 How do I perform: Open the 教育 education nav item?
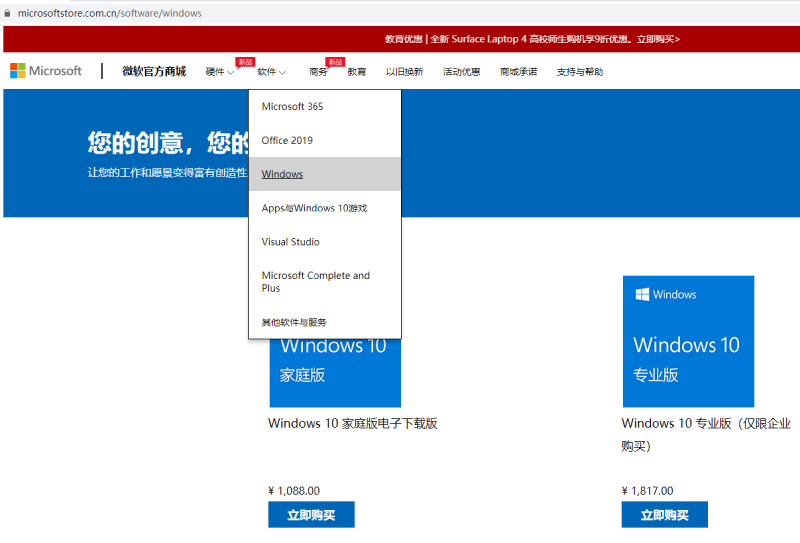point(357,72)
